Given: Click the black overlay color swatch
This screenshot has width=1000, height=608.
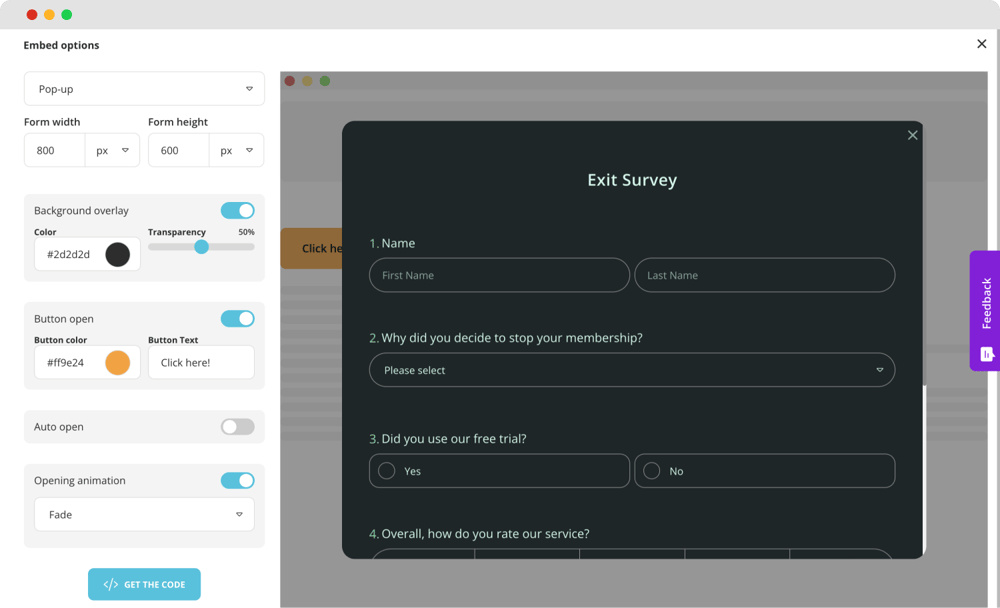Looking at the screenshot, I should (117, 254).
